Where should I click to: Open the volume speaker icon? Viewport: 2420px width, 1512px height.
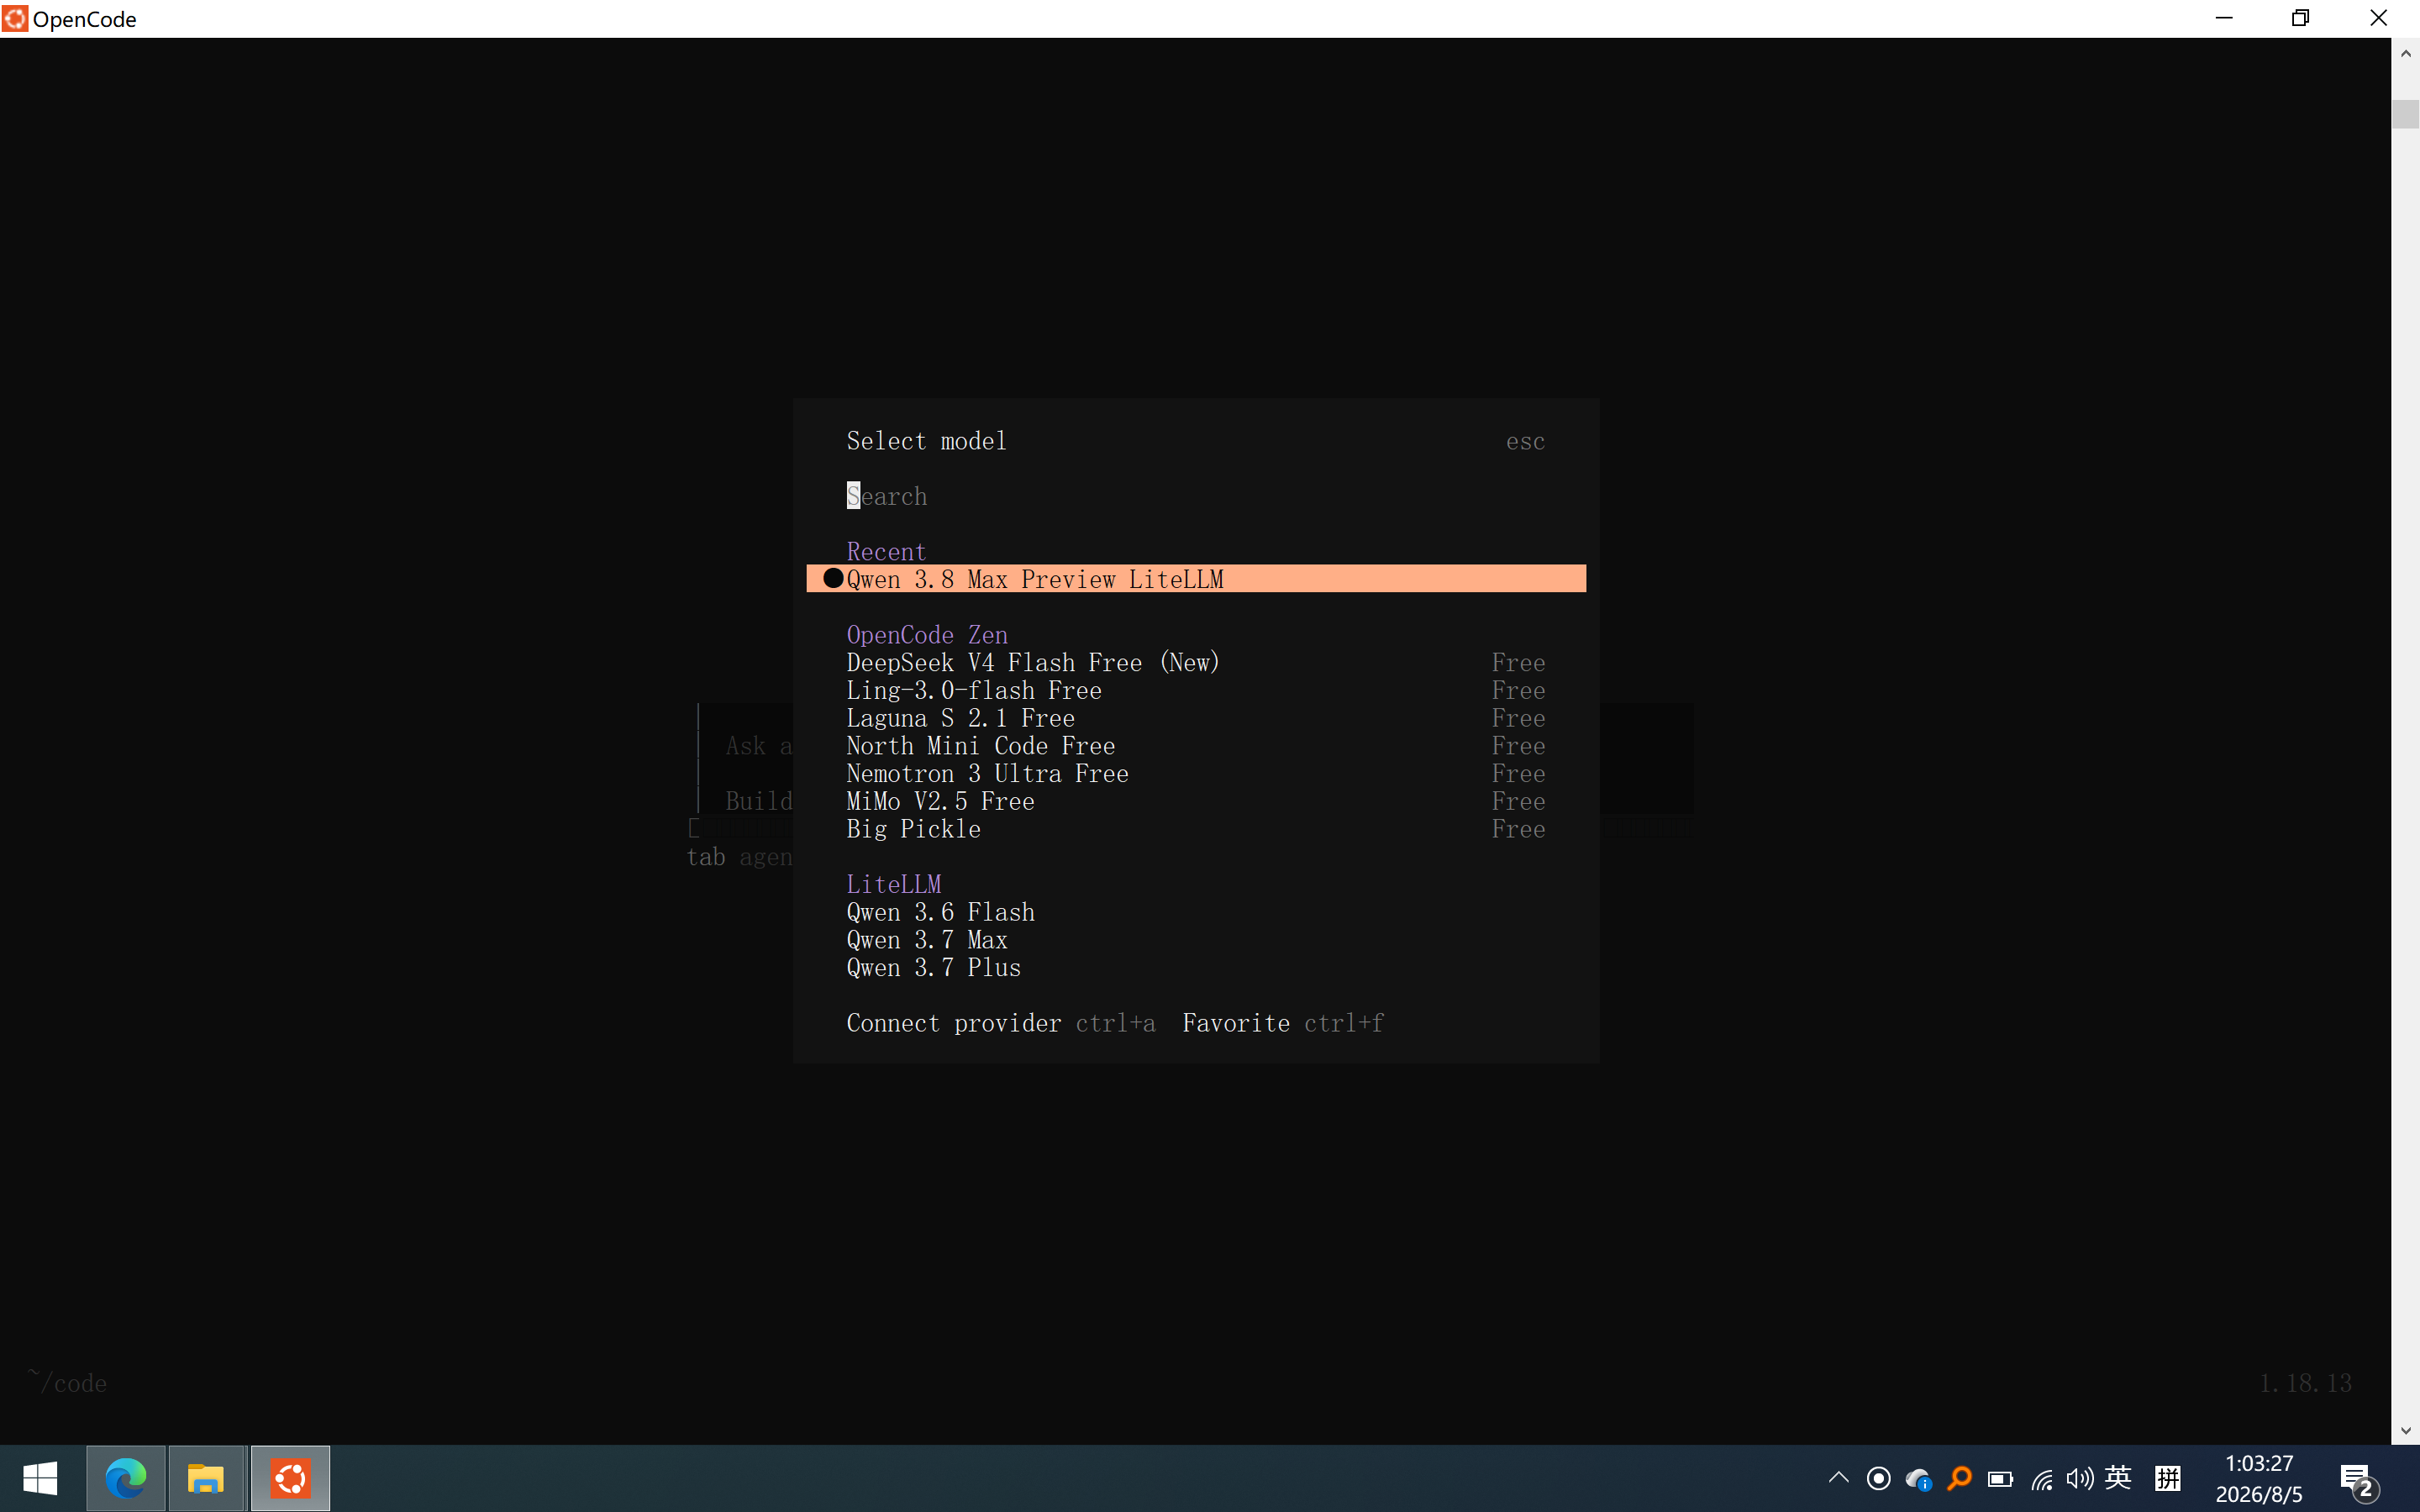pos(2080,1479)
